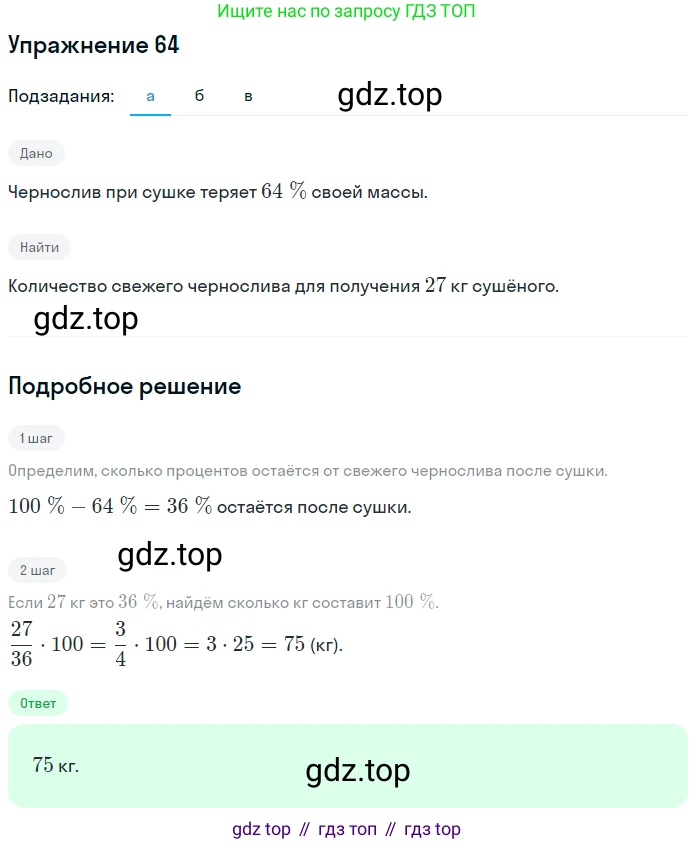The width and height of the screenshot is (695, 844).
Task: Select the 1 шаг step badge
Action: pyautogui.click(x=36, y=439)
